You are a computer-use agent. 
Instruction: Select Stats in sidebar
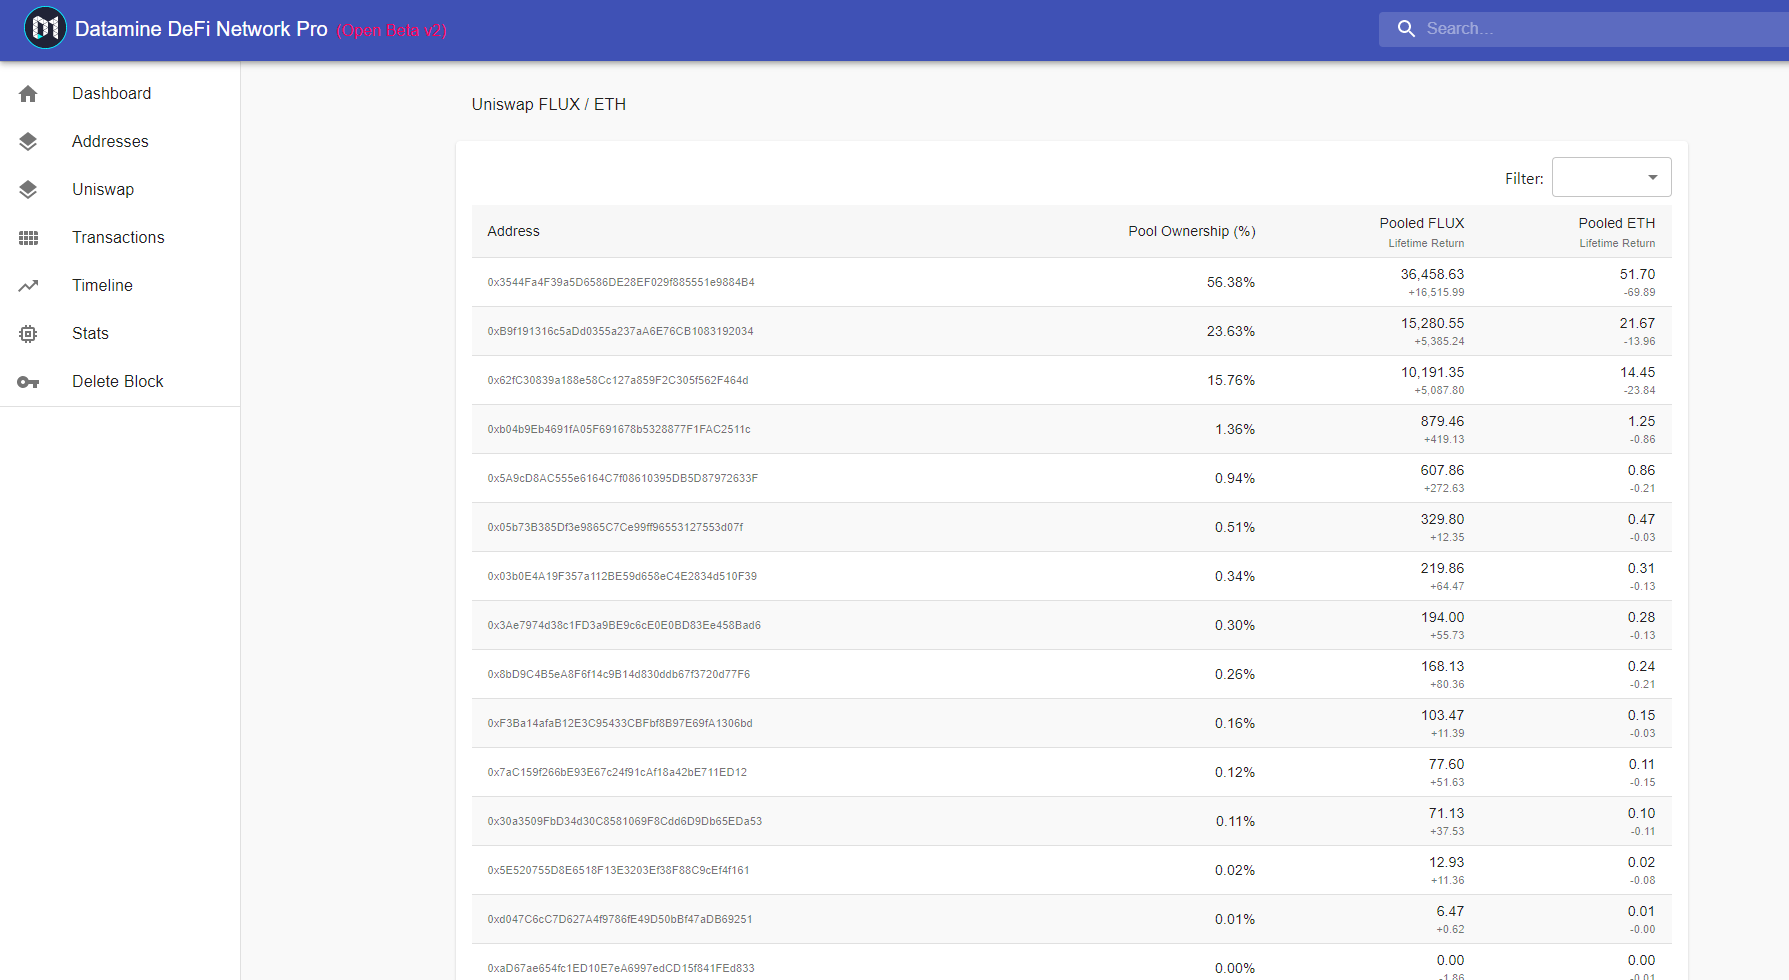120,334
